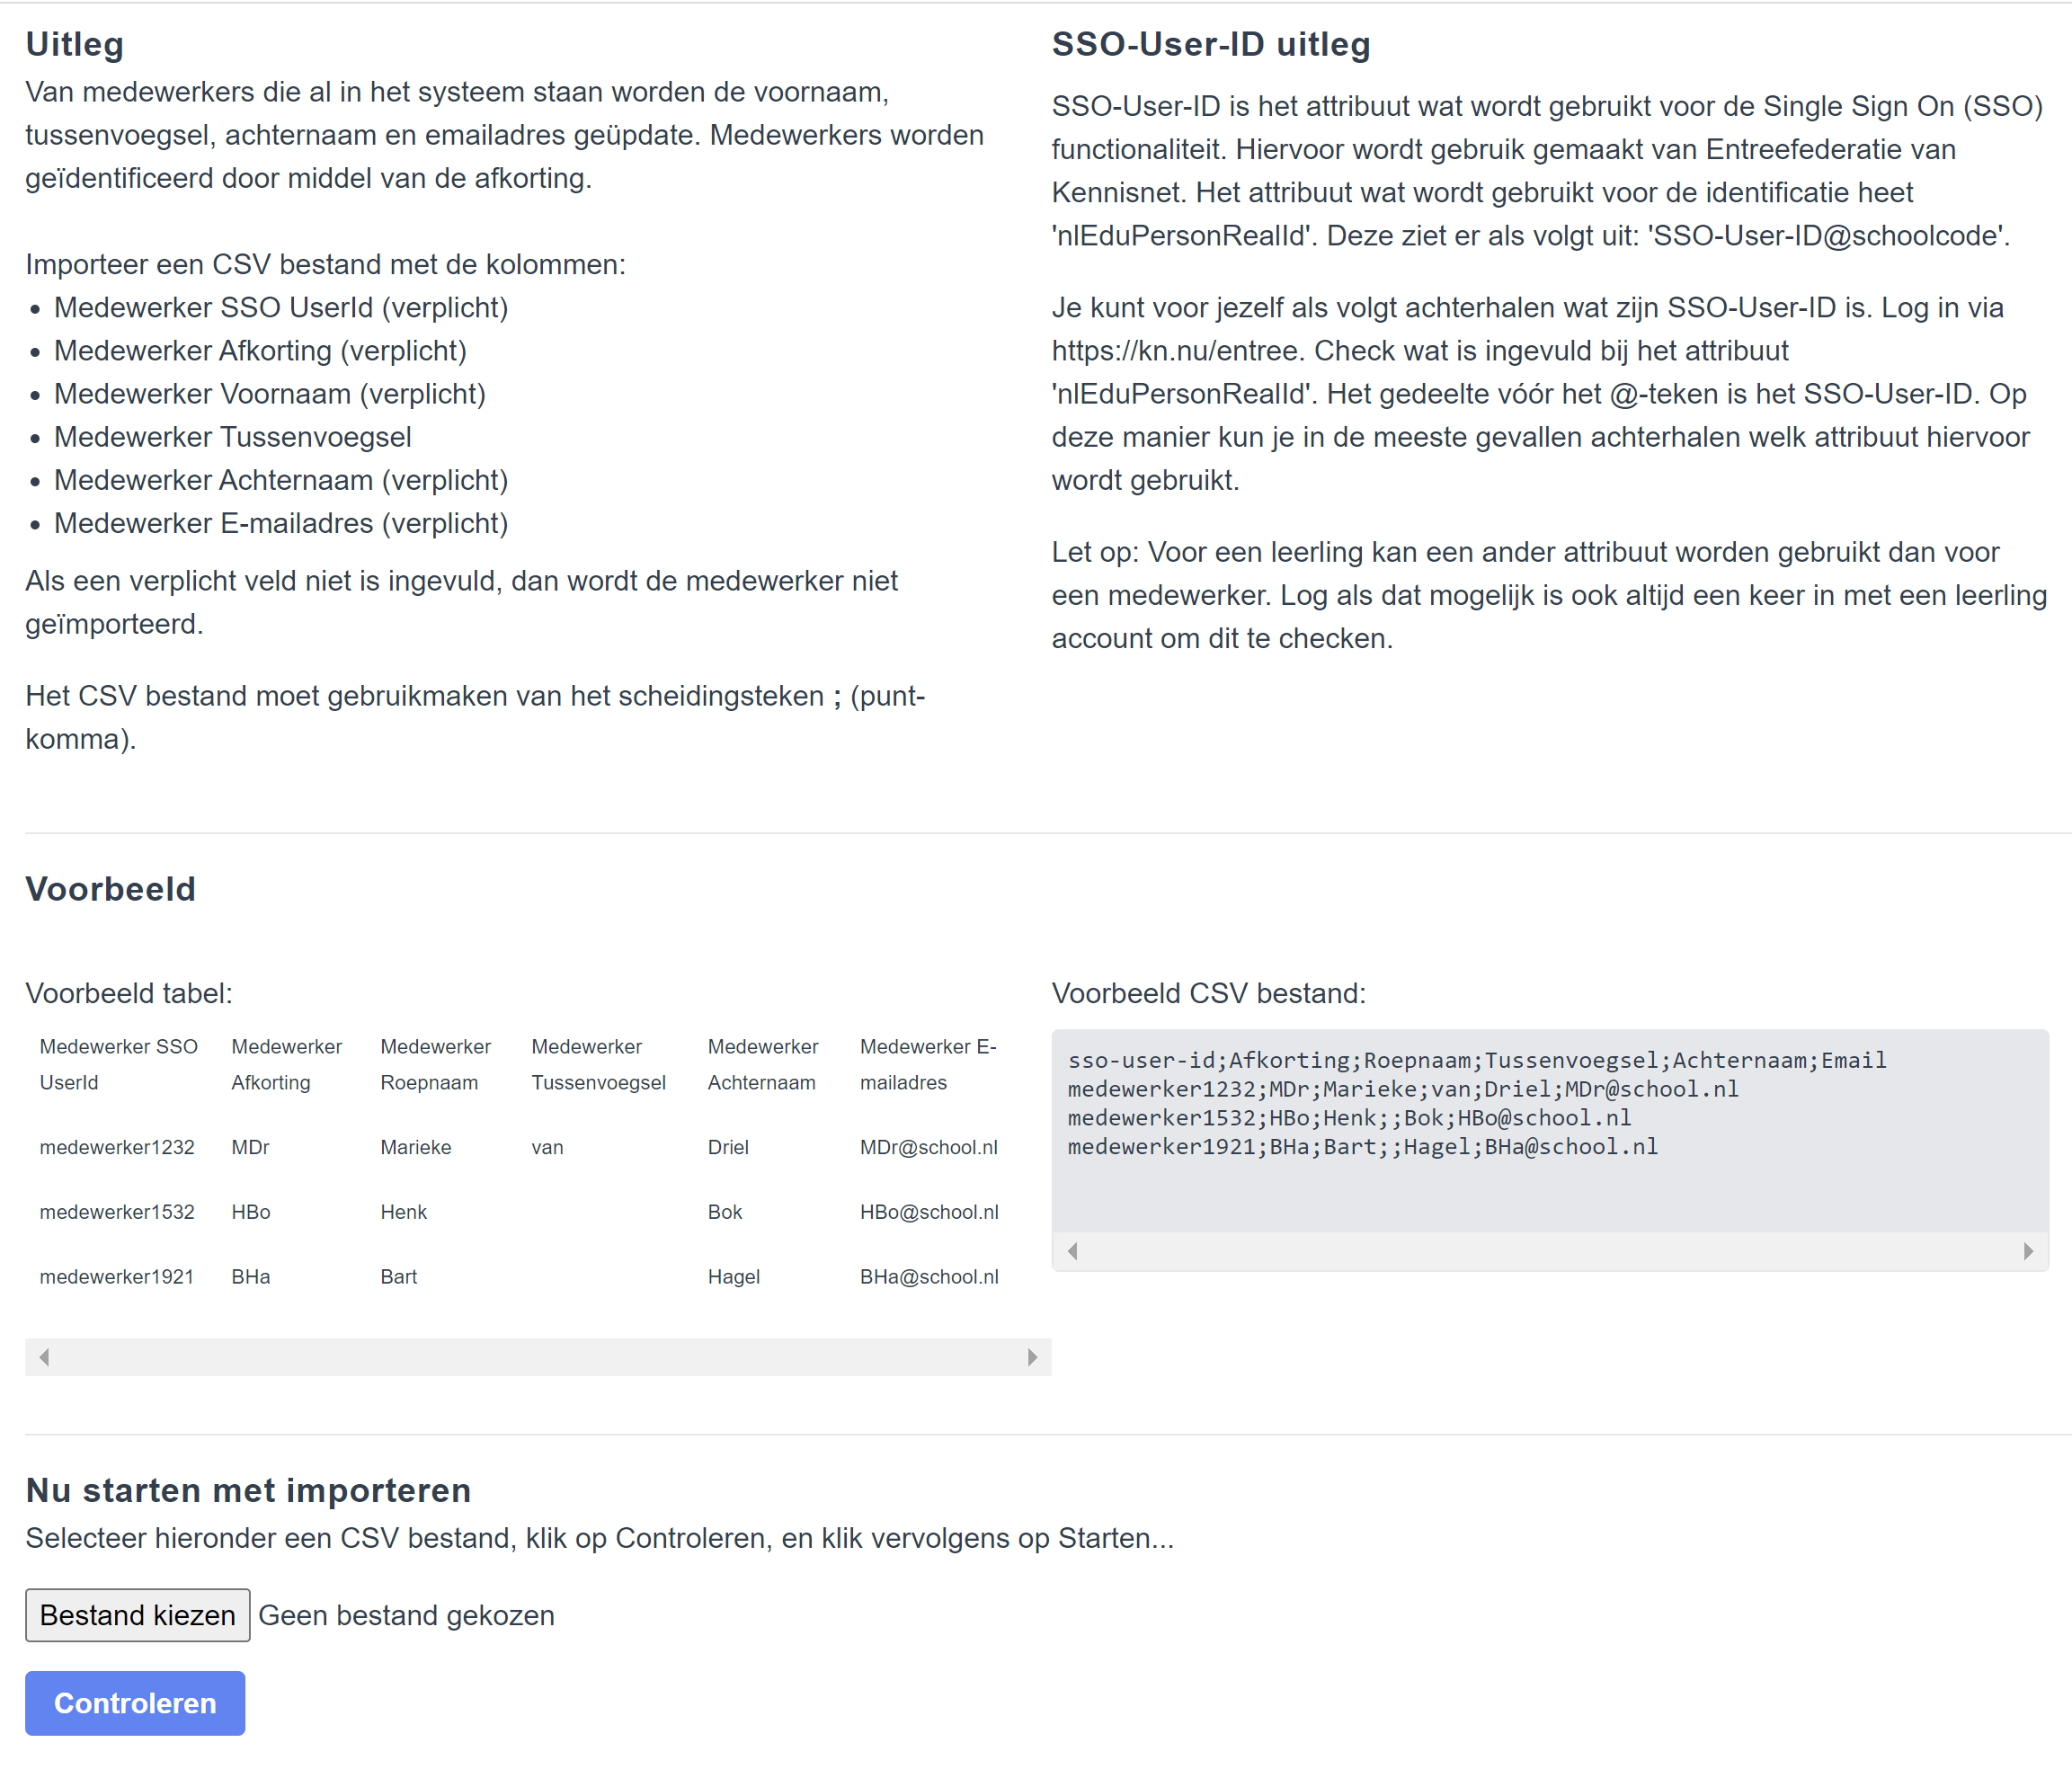
Task: Click the BHa@school.nl table cell
Action: [x=928, y=1277]
